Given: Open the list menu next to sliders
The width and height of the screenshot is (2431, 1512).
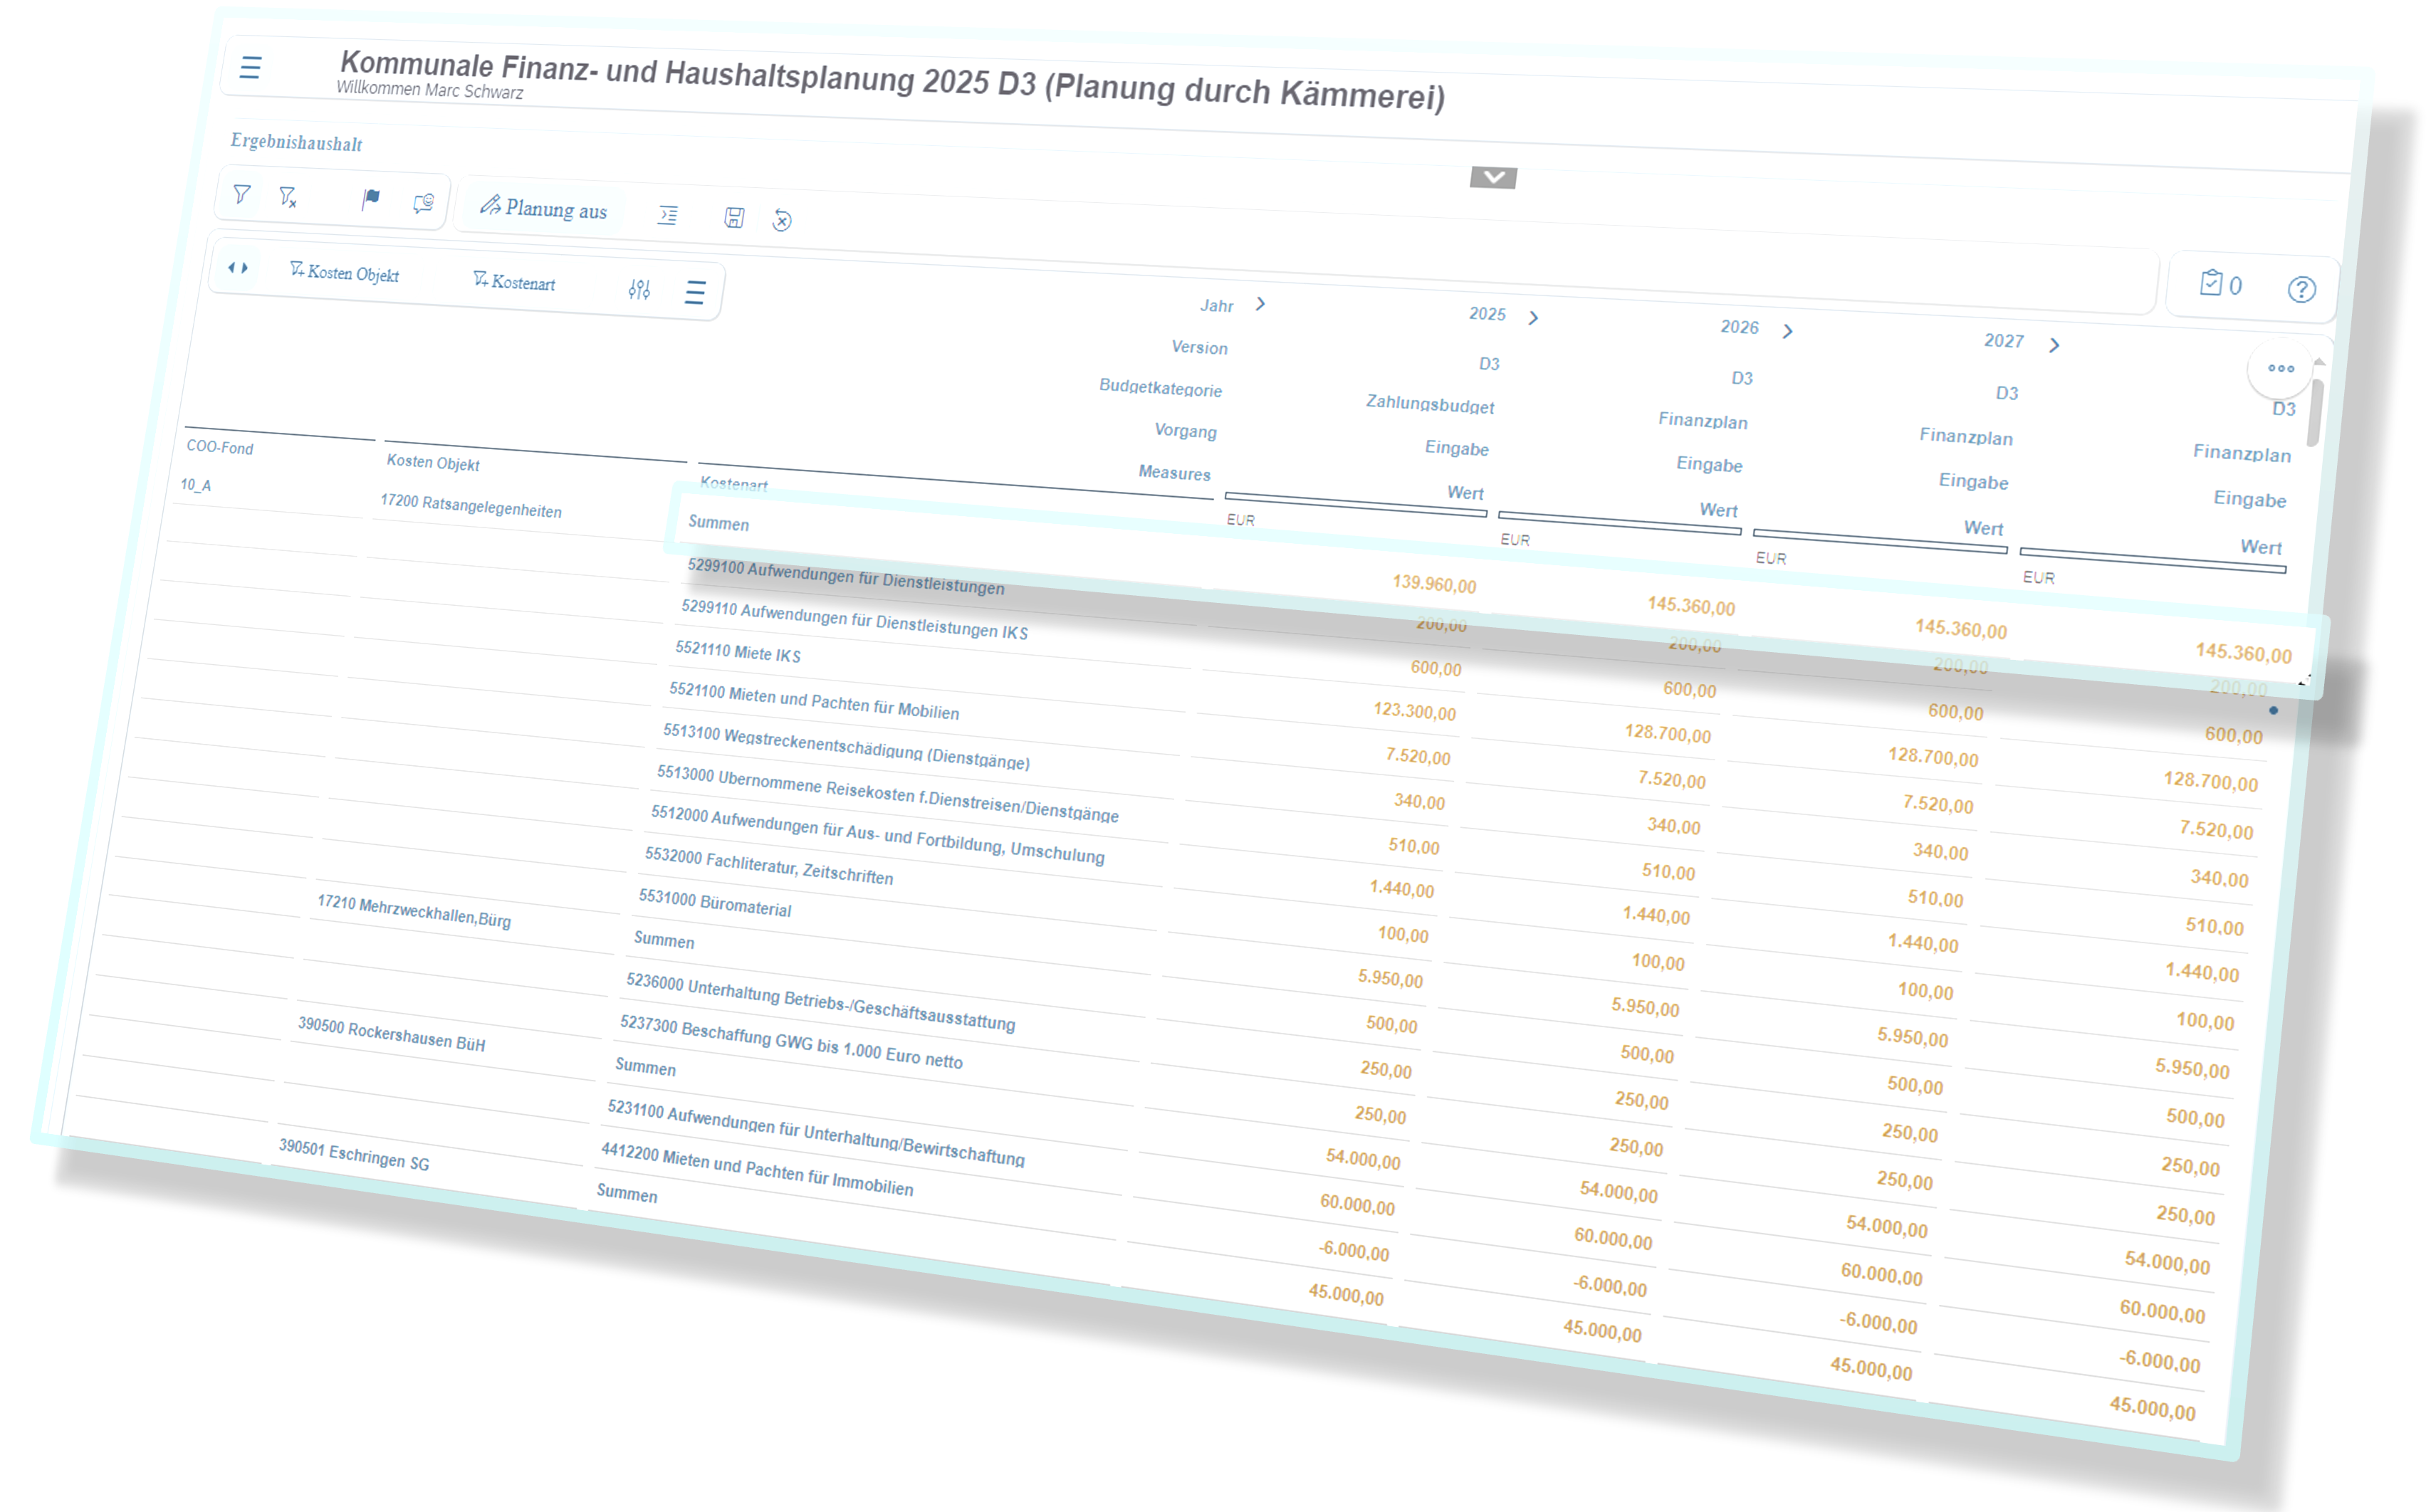Looking at the screenshot, I should pos(695,292).
